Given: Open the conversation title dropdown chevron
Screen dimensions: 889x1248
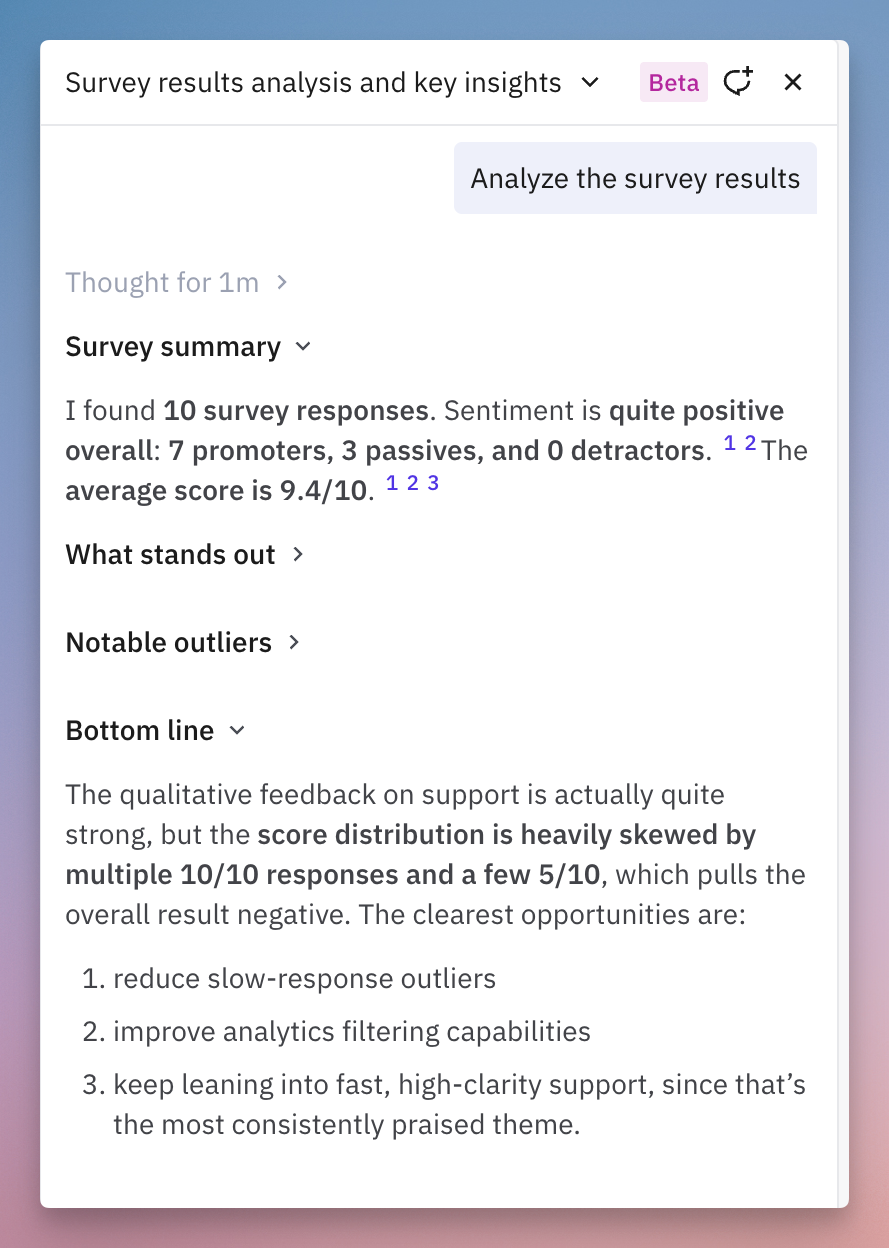Looking at the screenshot, I should coord(590,82).
